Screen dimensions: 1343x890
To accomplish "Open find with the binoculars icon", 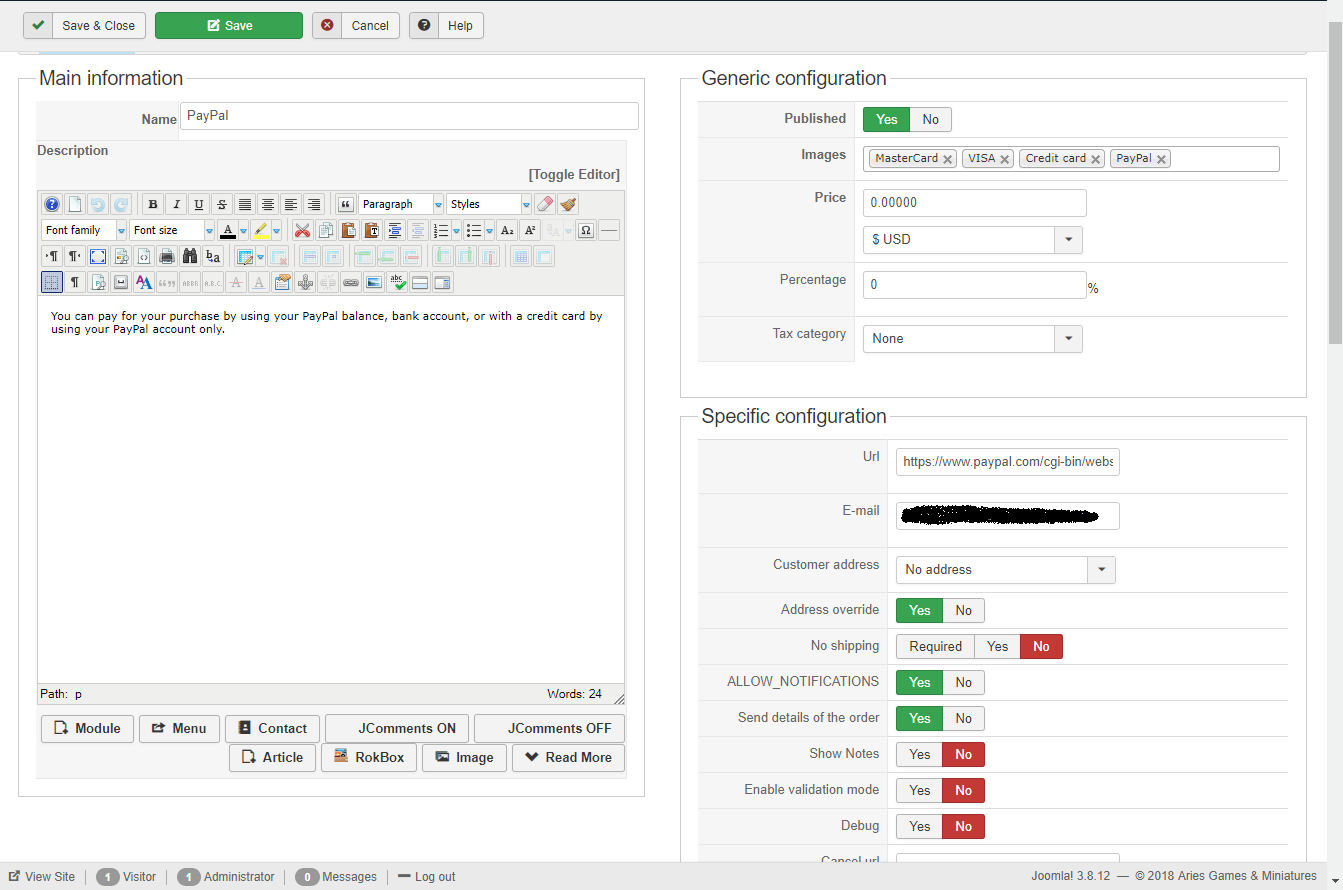I will point(190,256).
